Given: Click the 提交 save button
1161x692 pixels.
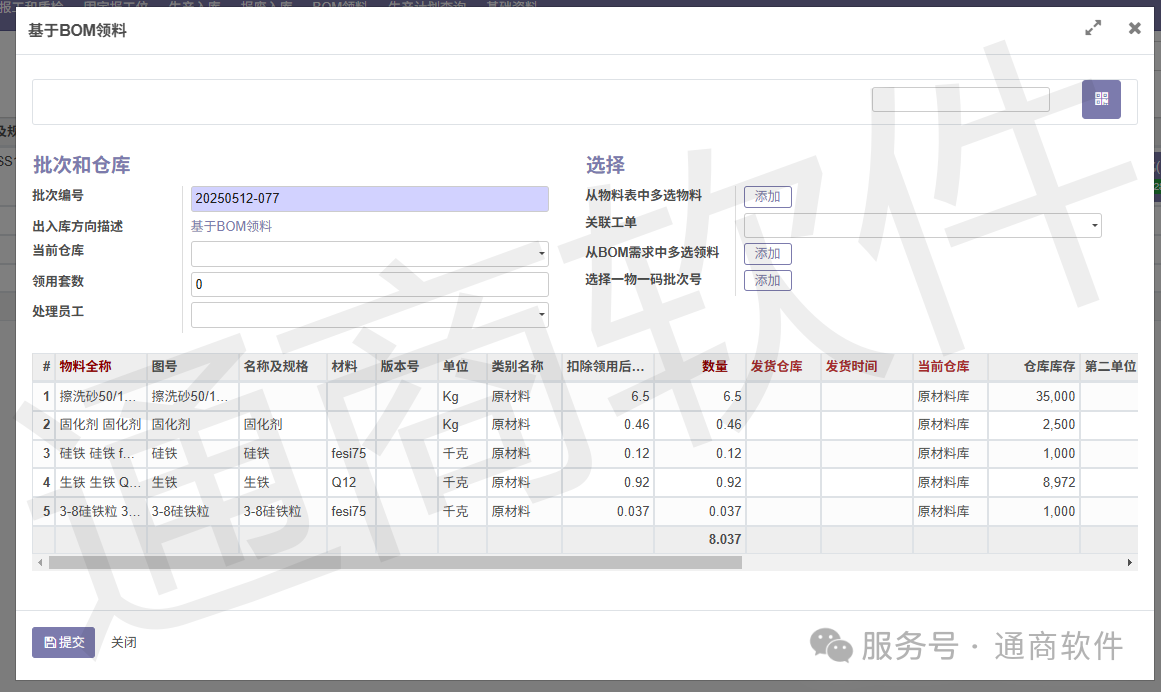Looking at the screenshot, I should point(63,642).
